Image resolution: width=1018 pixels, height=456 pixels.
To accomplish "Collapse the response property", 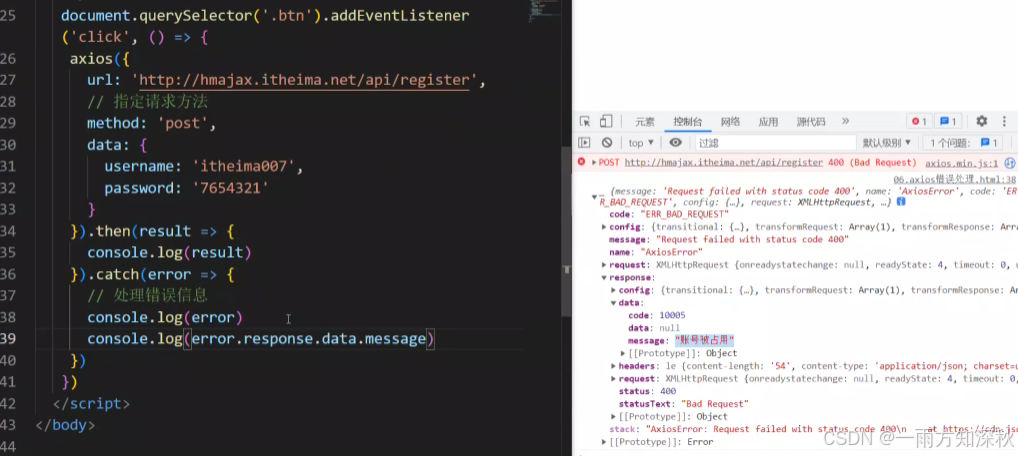I will 604,277.
